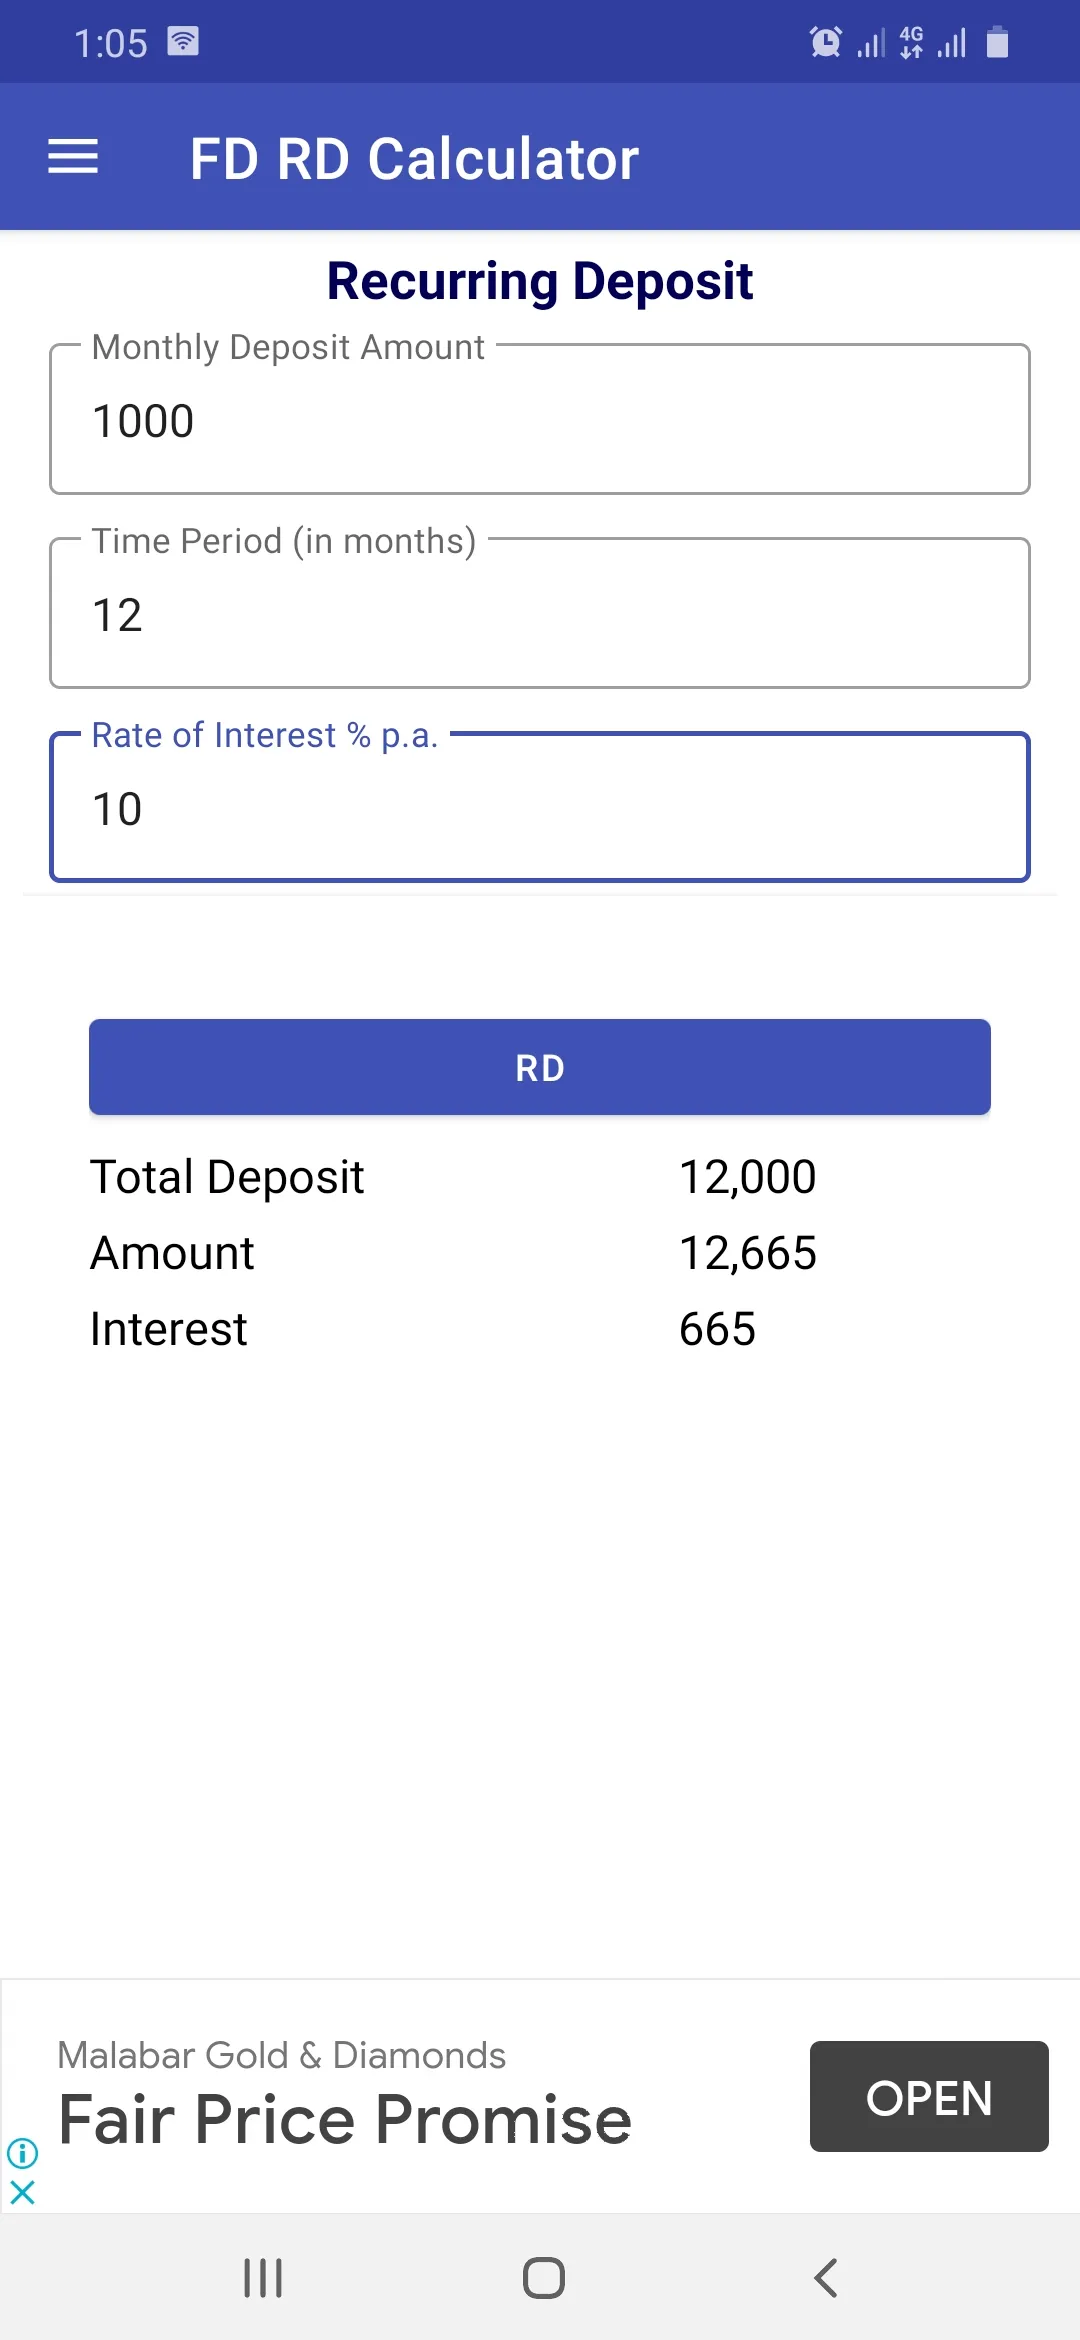
Task: Open the hamburger navigation menu
Action: click(x=73, y=157)
